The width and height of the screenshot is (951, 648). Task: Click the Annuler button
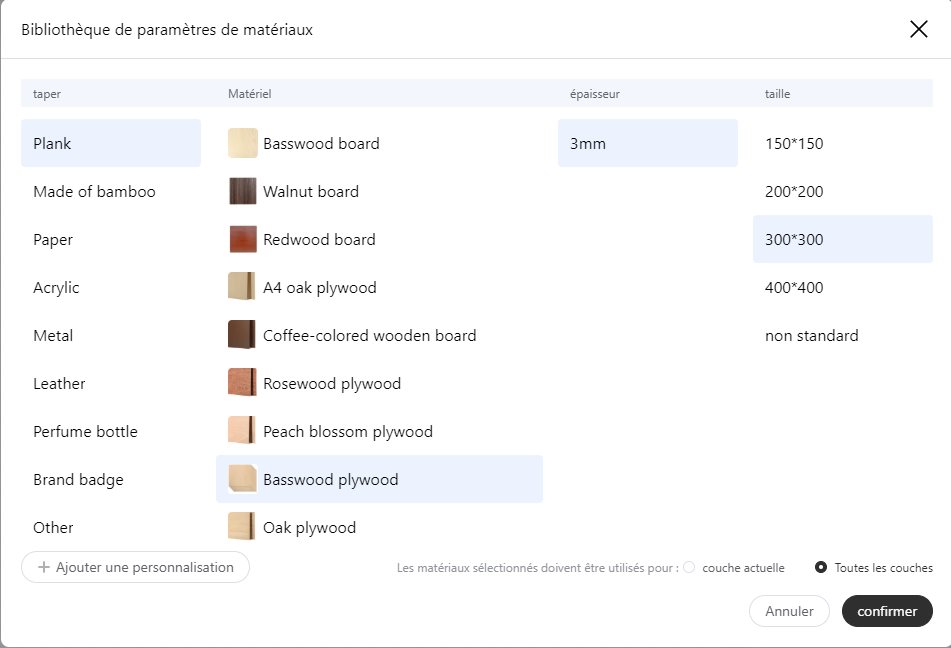coord(789,611)
